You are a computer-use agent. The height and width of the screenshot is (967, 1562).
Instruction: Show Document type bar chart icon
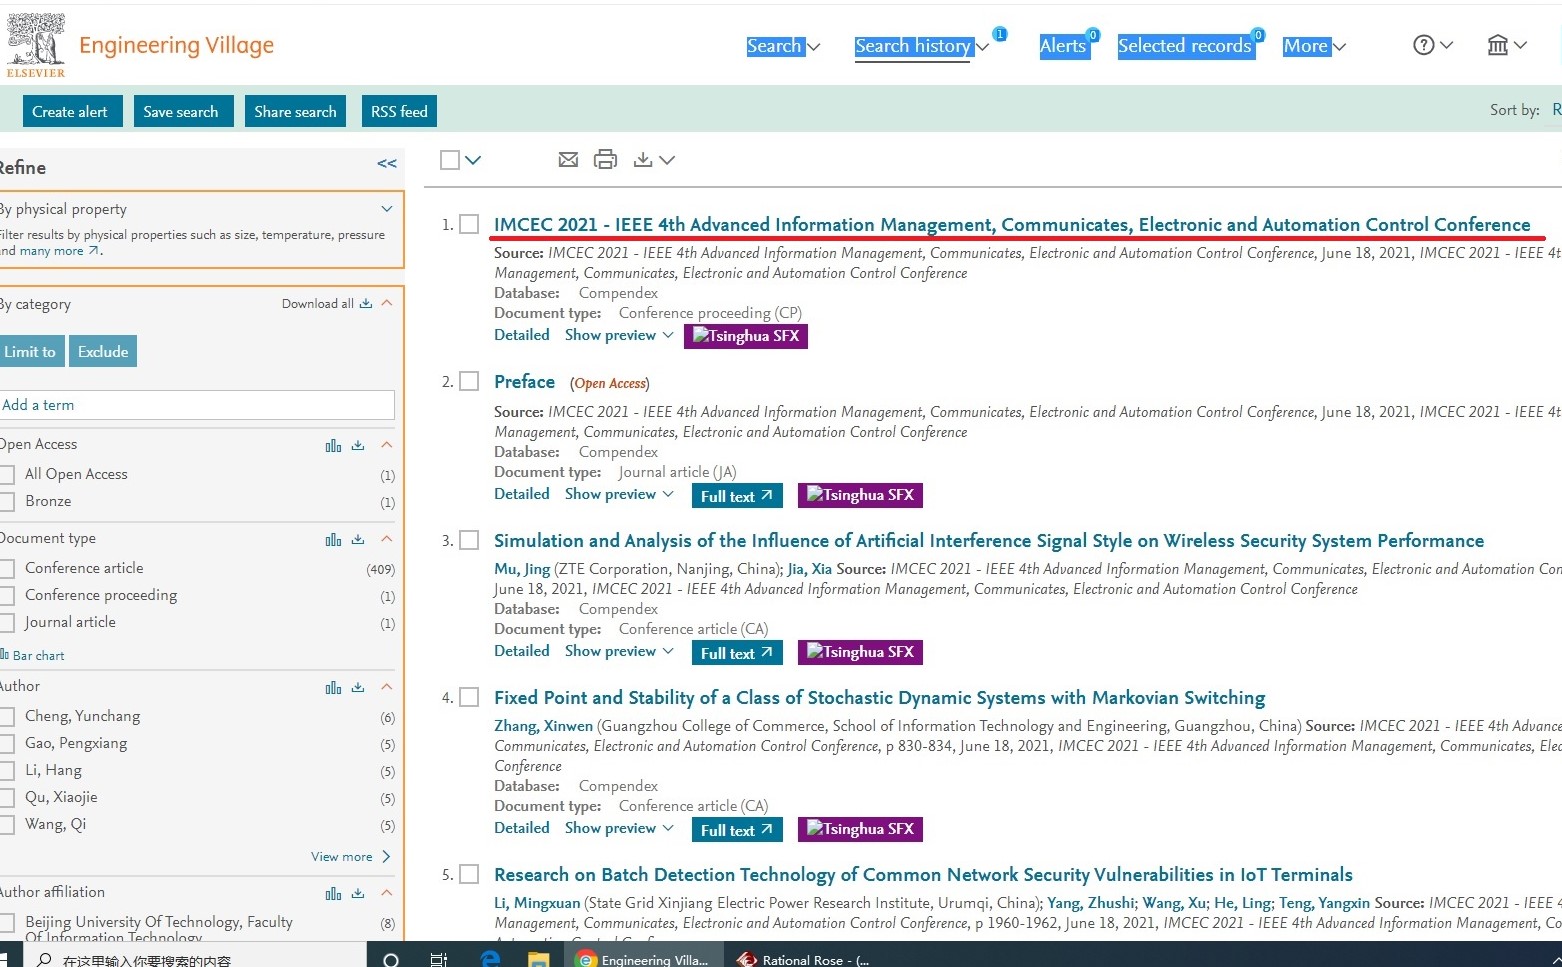click(x=333, y=540)
